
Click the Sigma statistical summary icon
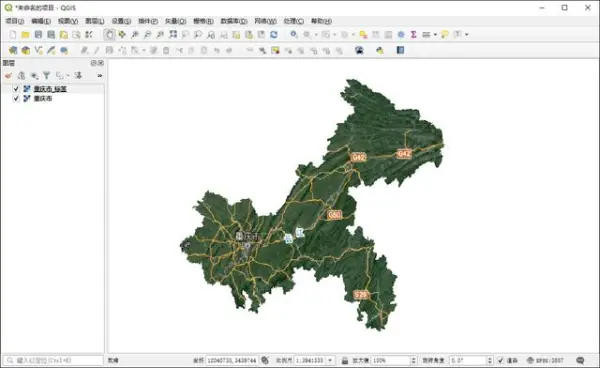coord(414,35)
